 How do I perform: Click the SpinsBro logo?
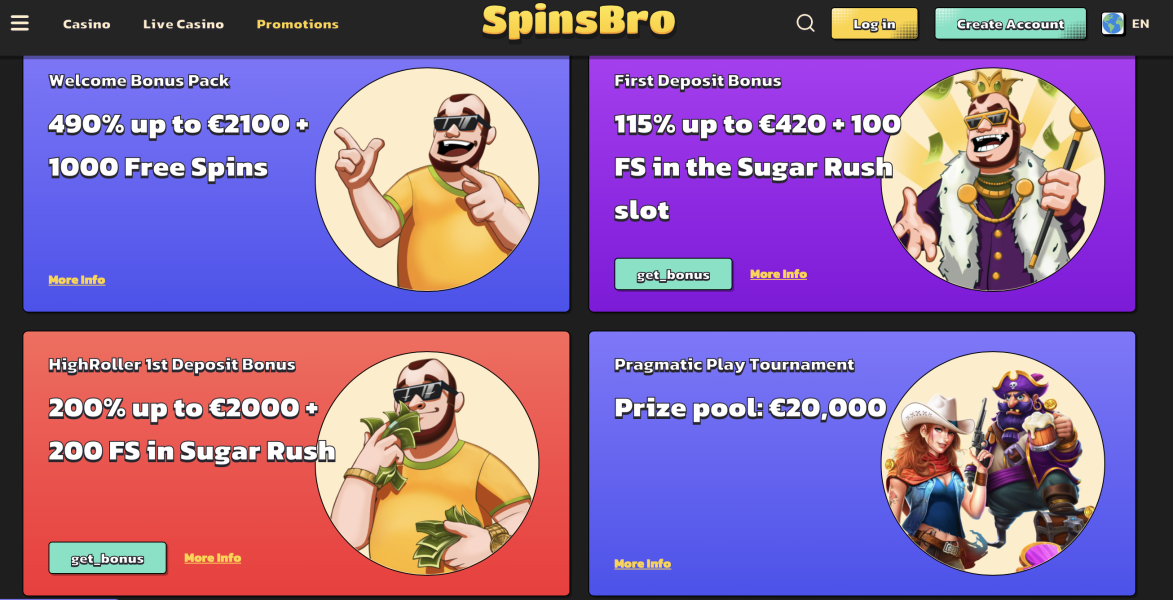[x=578, y=22]
